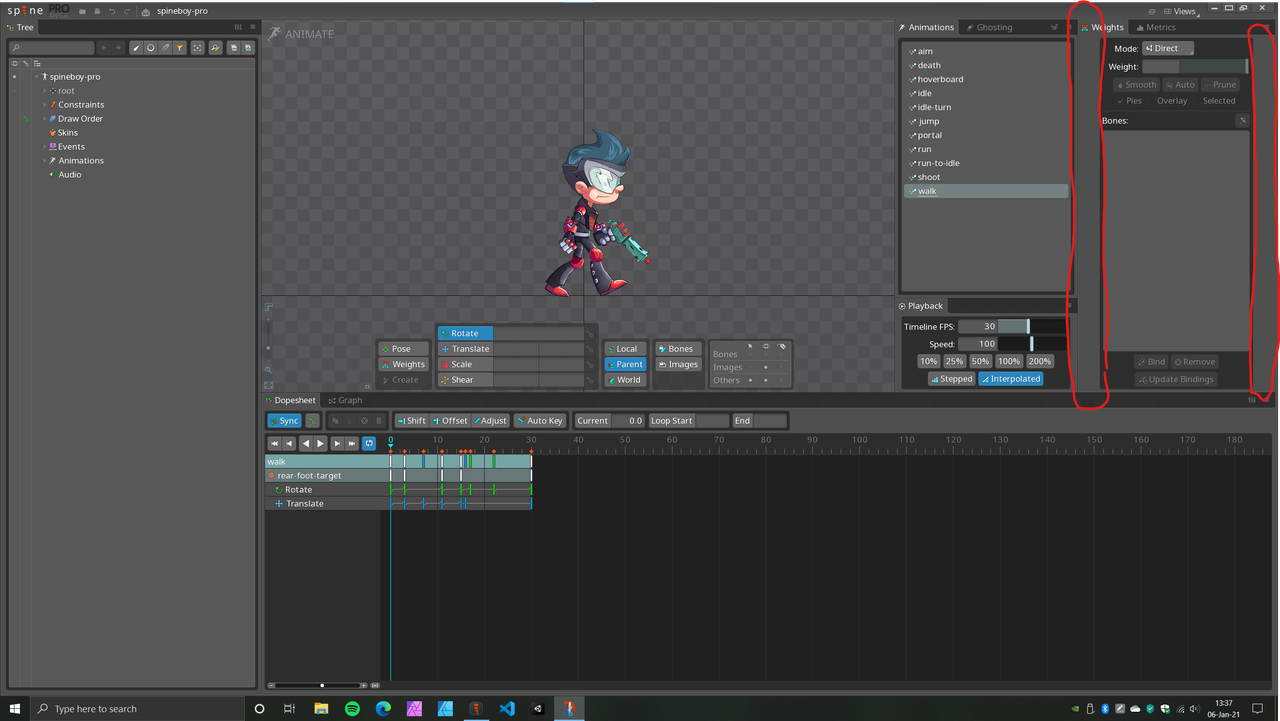The width and height of the screenshot is (1280, 721).
Task: Toggle the Sync button
Action: (x=285, y=421)
